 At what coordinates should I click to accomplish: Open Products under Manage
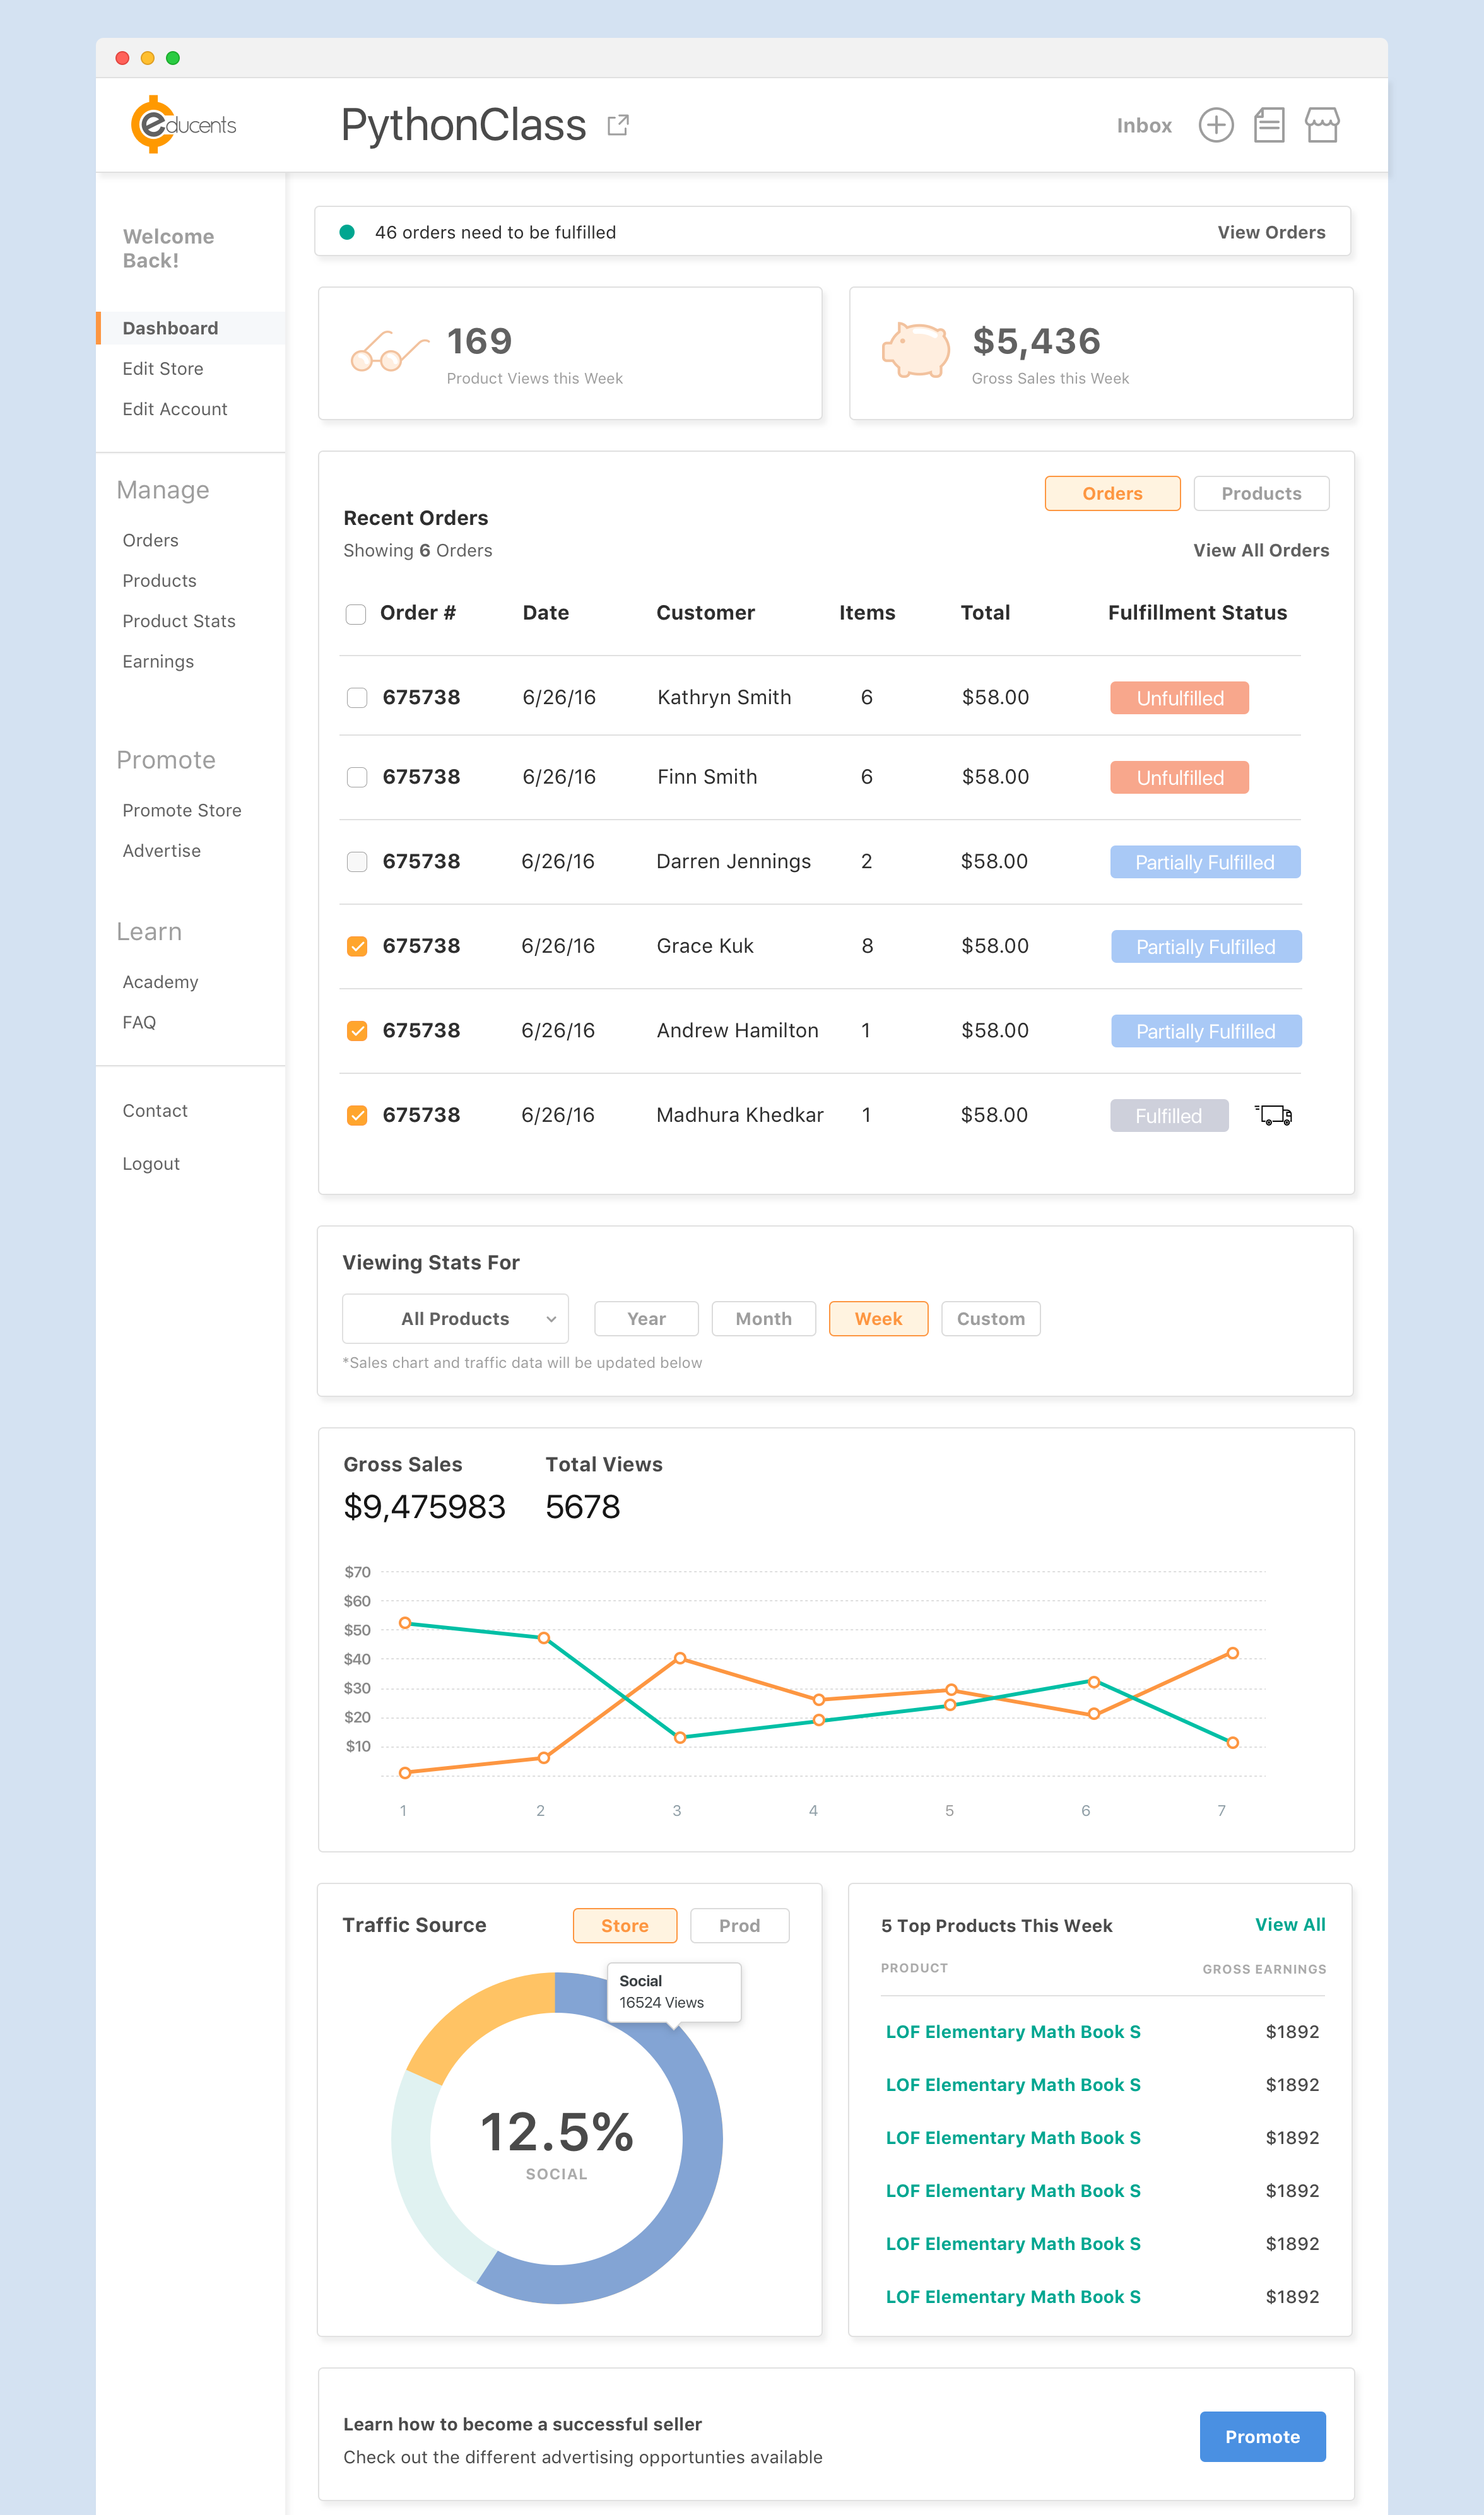(160, 581)
